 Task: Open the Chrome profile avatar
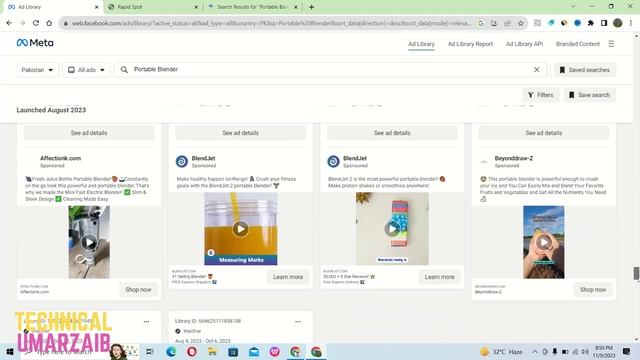618,23
